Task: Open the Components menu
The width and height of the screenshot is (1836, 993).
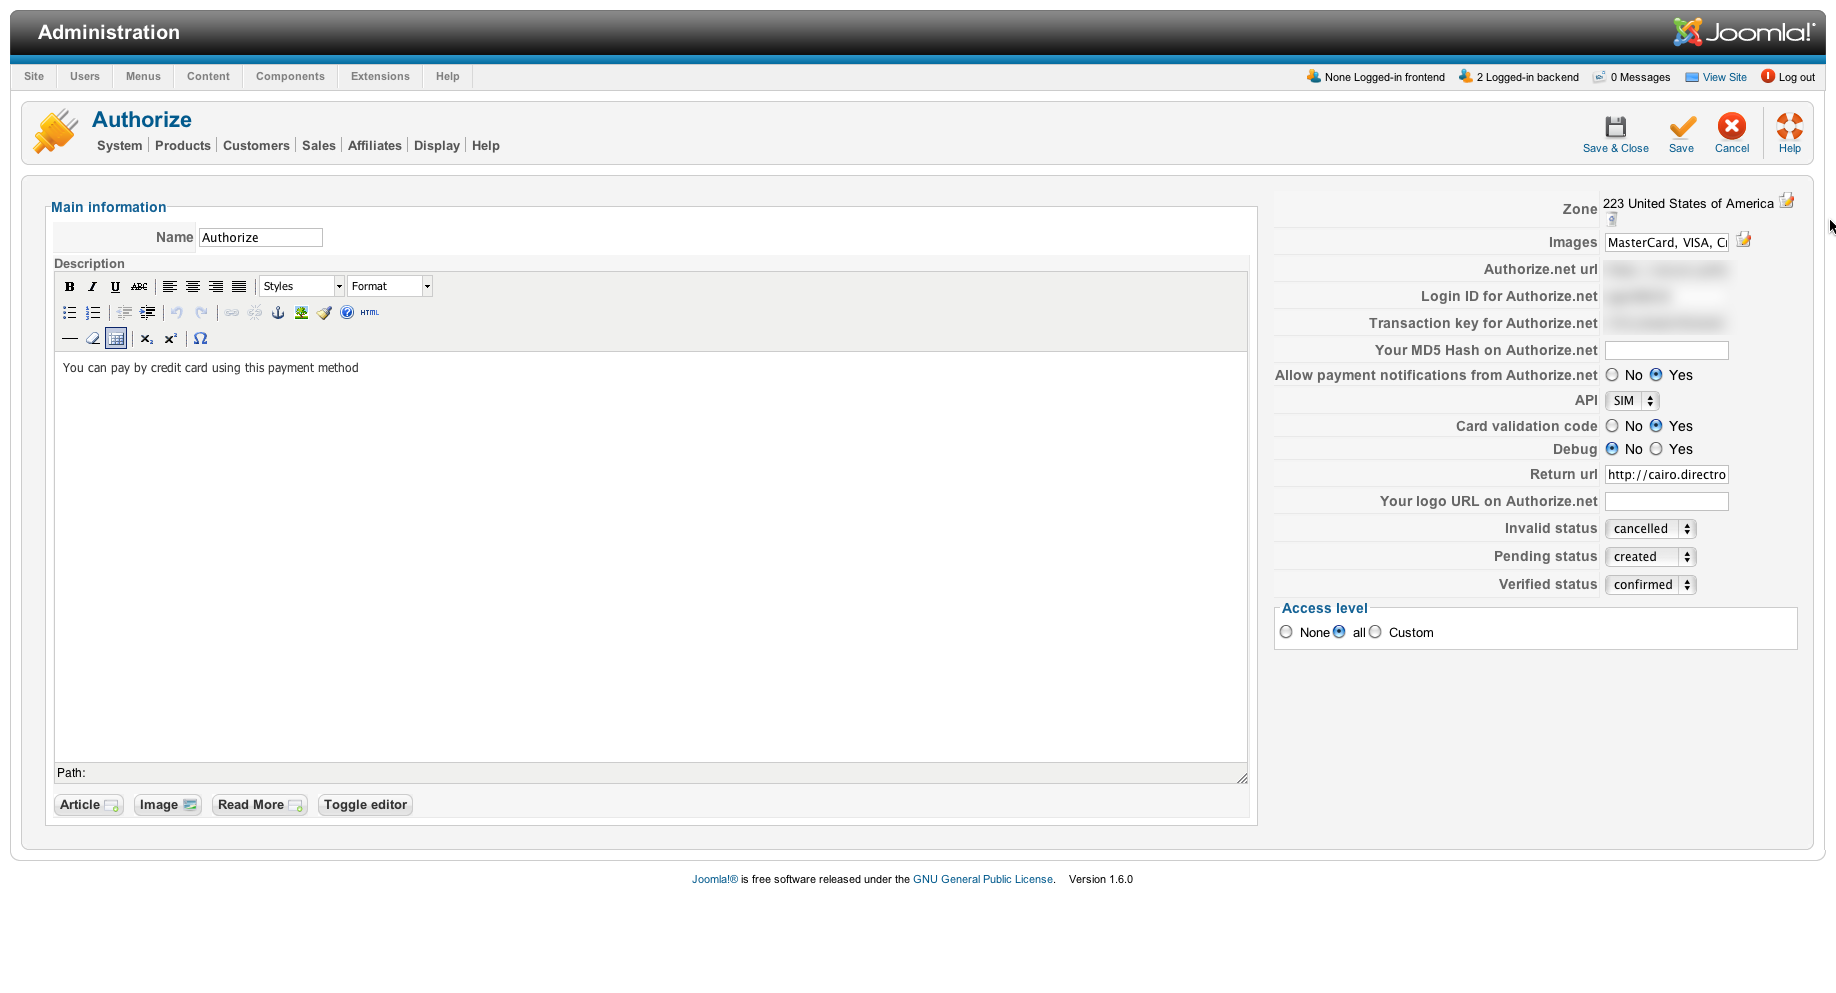Action: (290, 77)
